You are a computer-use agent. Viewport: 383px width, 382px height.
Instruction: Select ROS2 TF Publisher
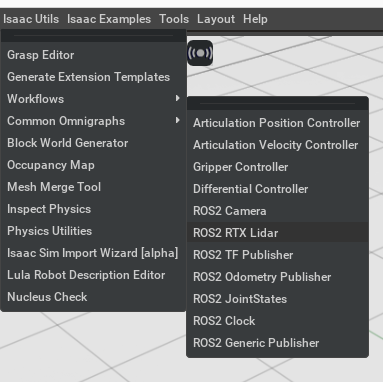click(x=277, y=255)
